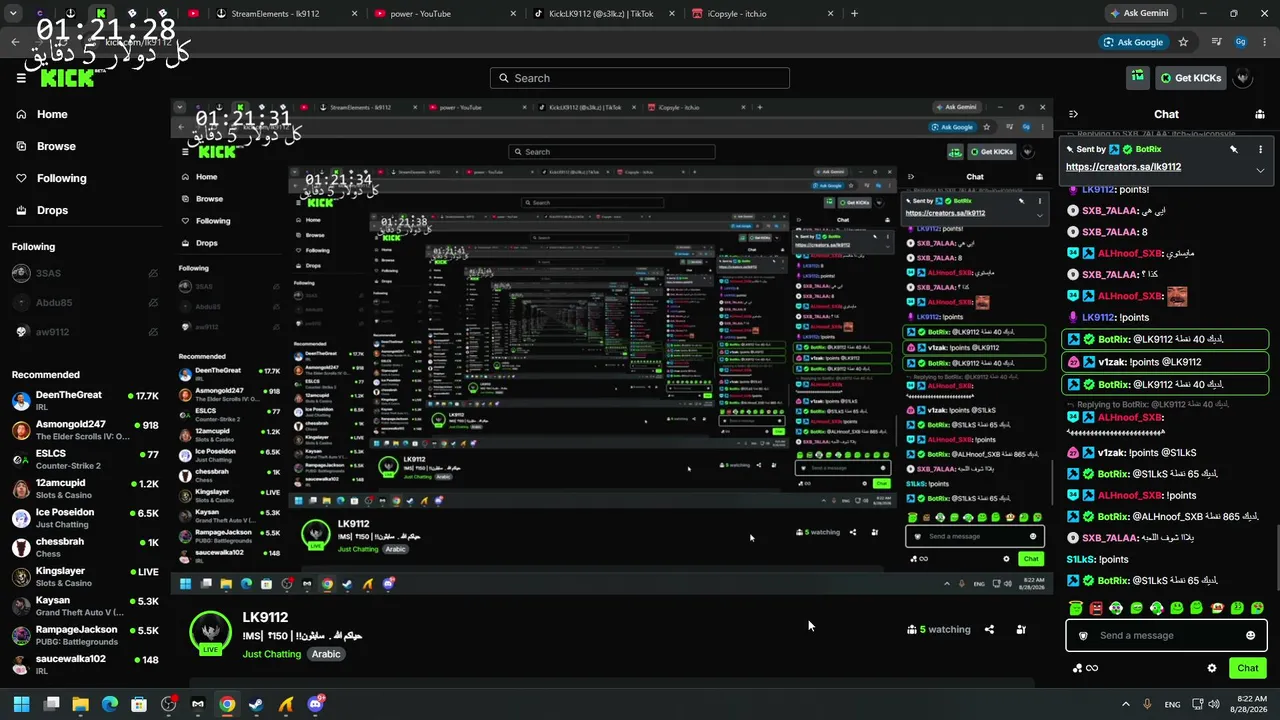Open followed channel Abdu85
This screenshot has width=1280, height=720.
pyautogui.click(x=85, y=303)
